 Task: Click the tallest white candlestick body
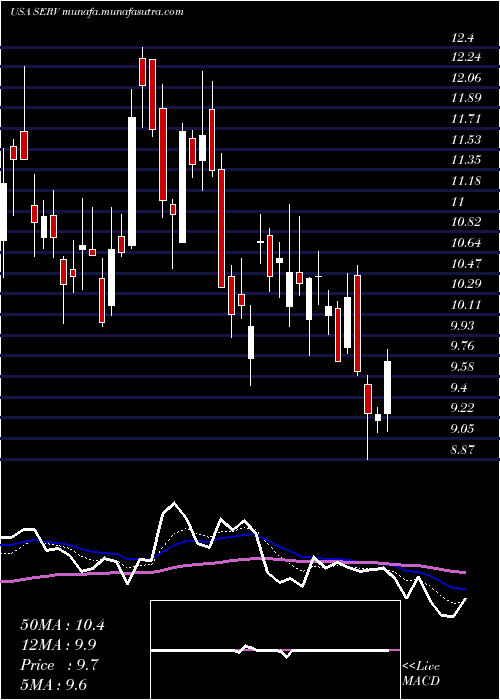(132, 181)
